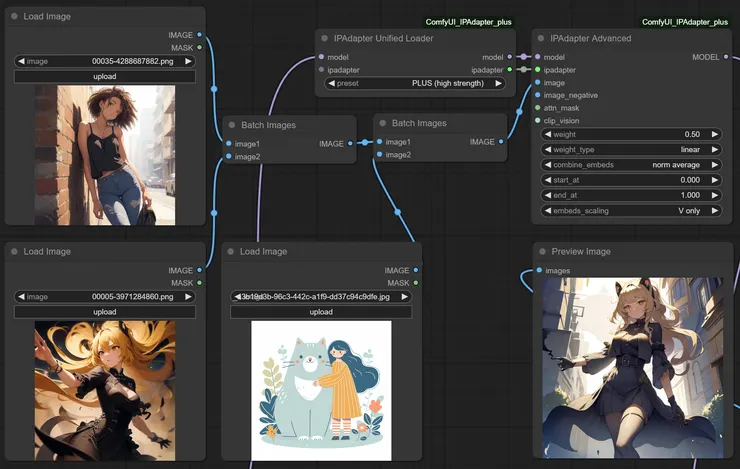Click the ComfyUI_IPAdapter_plus badge above Unified Loader

tap(468, 22)
